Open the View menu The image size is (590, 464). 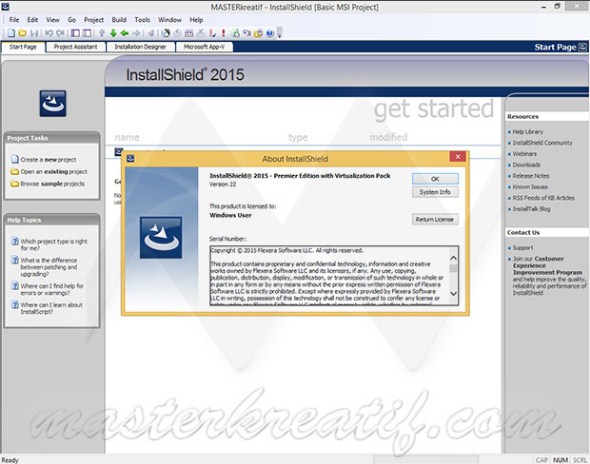(53, 20)
